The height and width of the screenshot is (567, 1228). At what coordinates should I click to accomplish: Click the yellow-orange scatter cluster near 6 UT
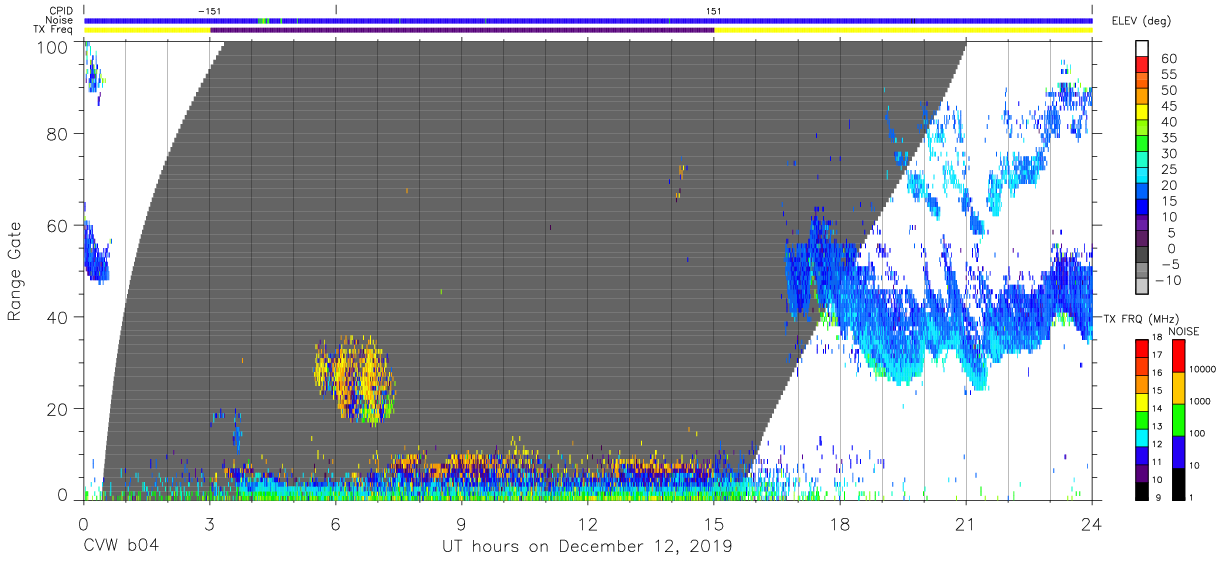coord(354,379)
